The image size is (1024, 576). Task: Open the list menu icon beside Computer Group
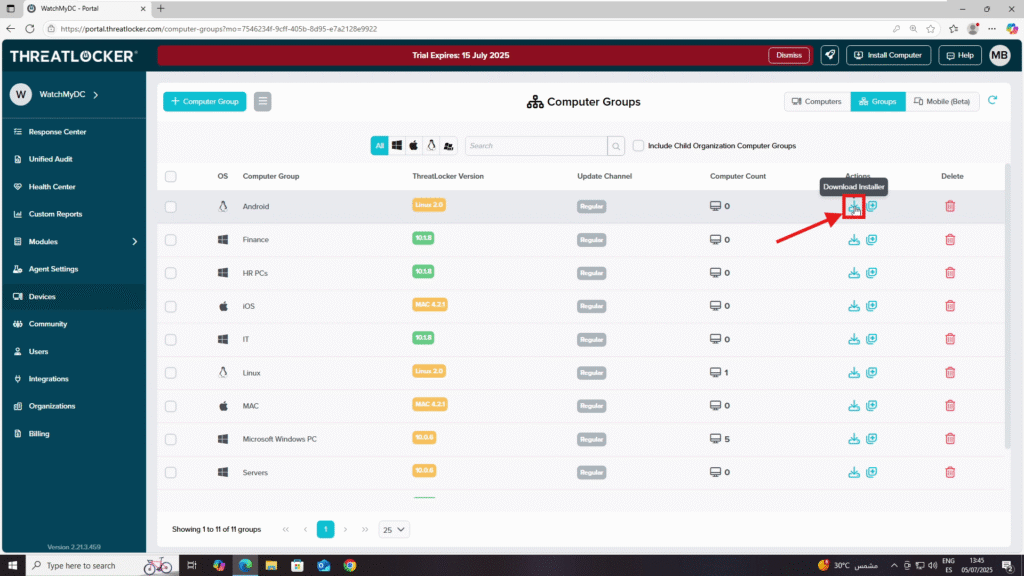263,101
